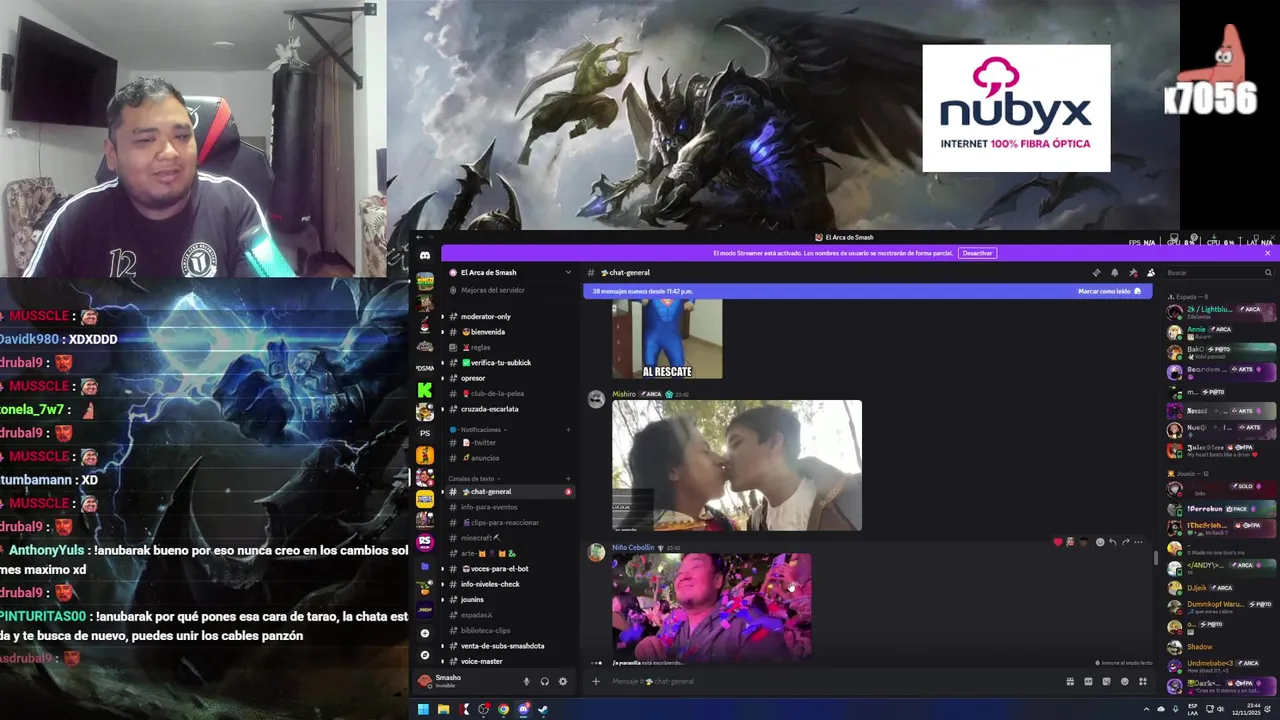Reply to the hovered message
Screen dimensions: 1280x720
pyautogui.click(x=1113, y=542)
